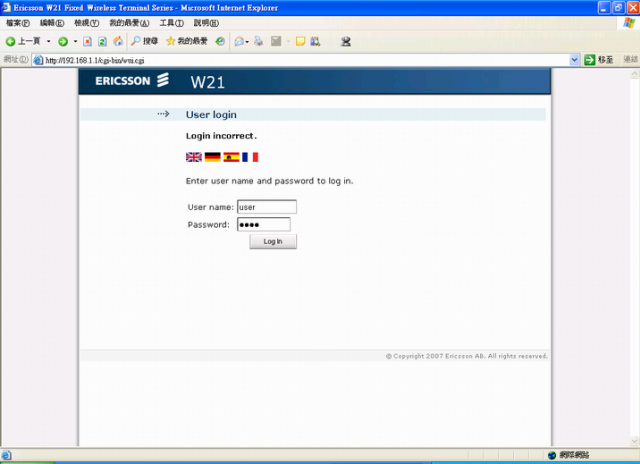Open the History toolbar icon
The height and width of the screenshot is (464, 640).
coord(220,41)
